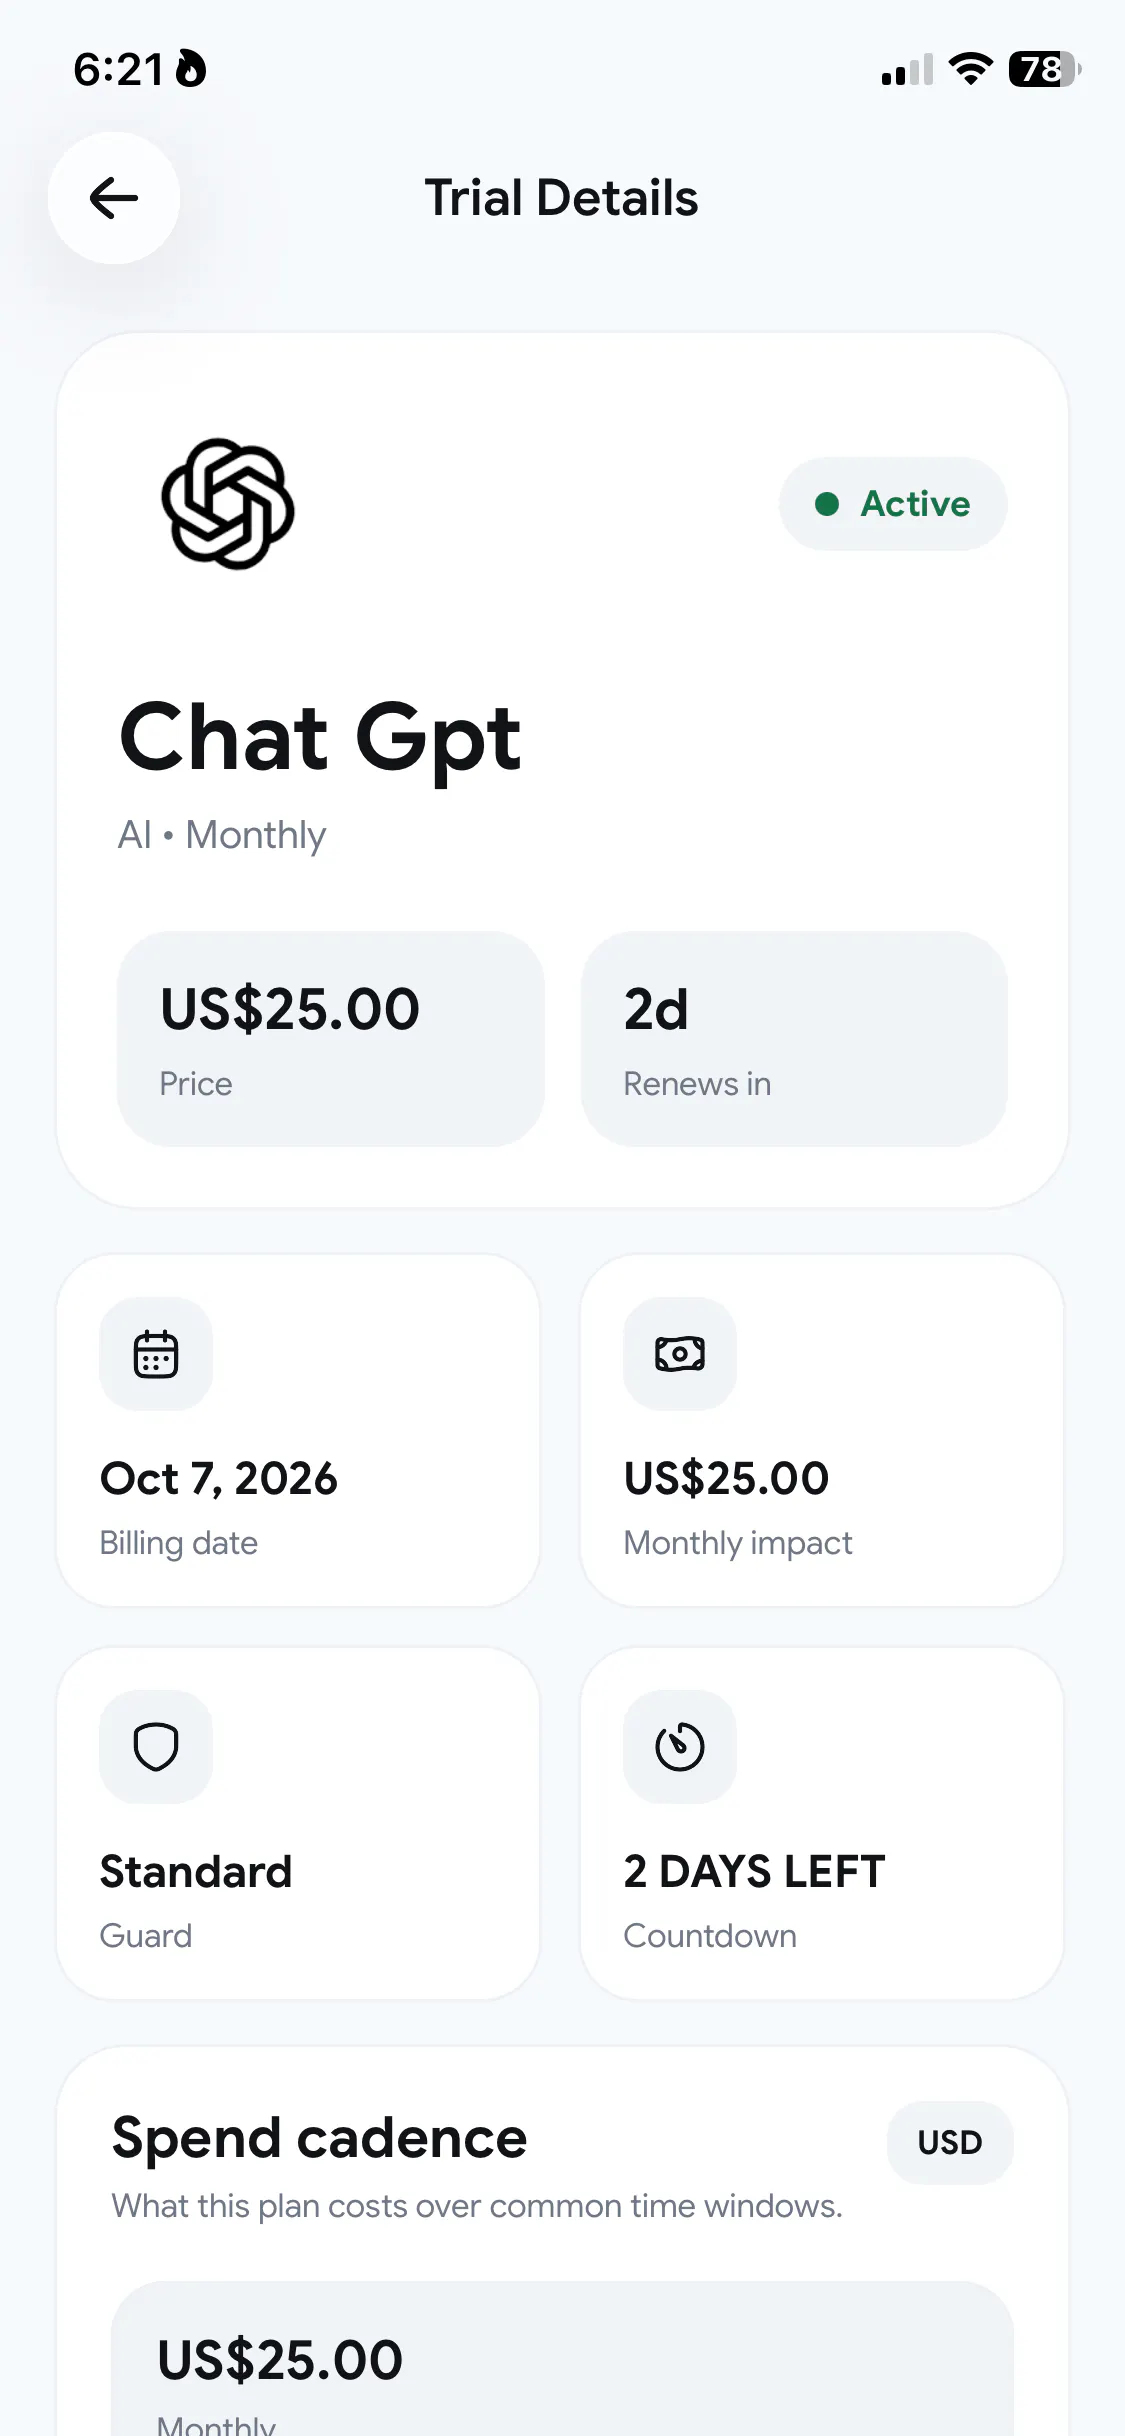Tap the battery indicator in status bar
1125x2436 pixels.
(x=1045, y=69)
